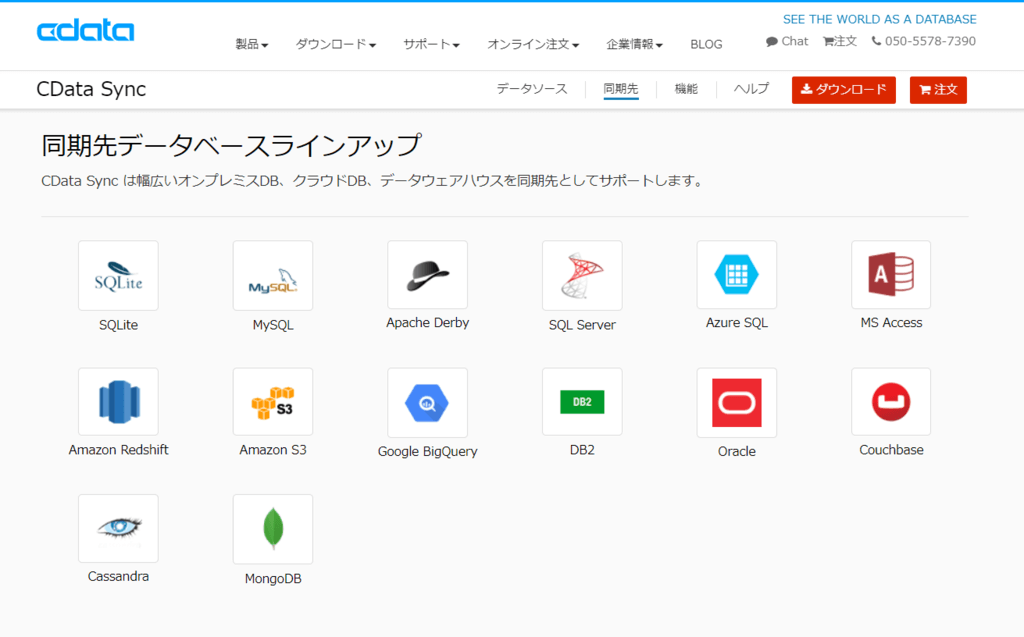Click the Google BigQuery text label
This screenshot has width=1024, height=637.
pos(428,451)
